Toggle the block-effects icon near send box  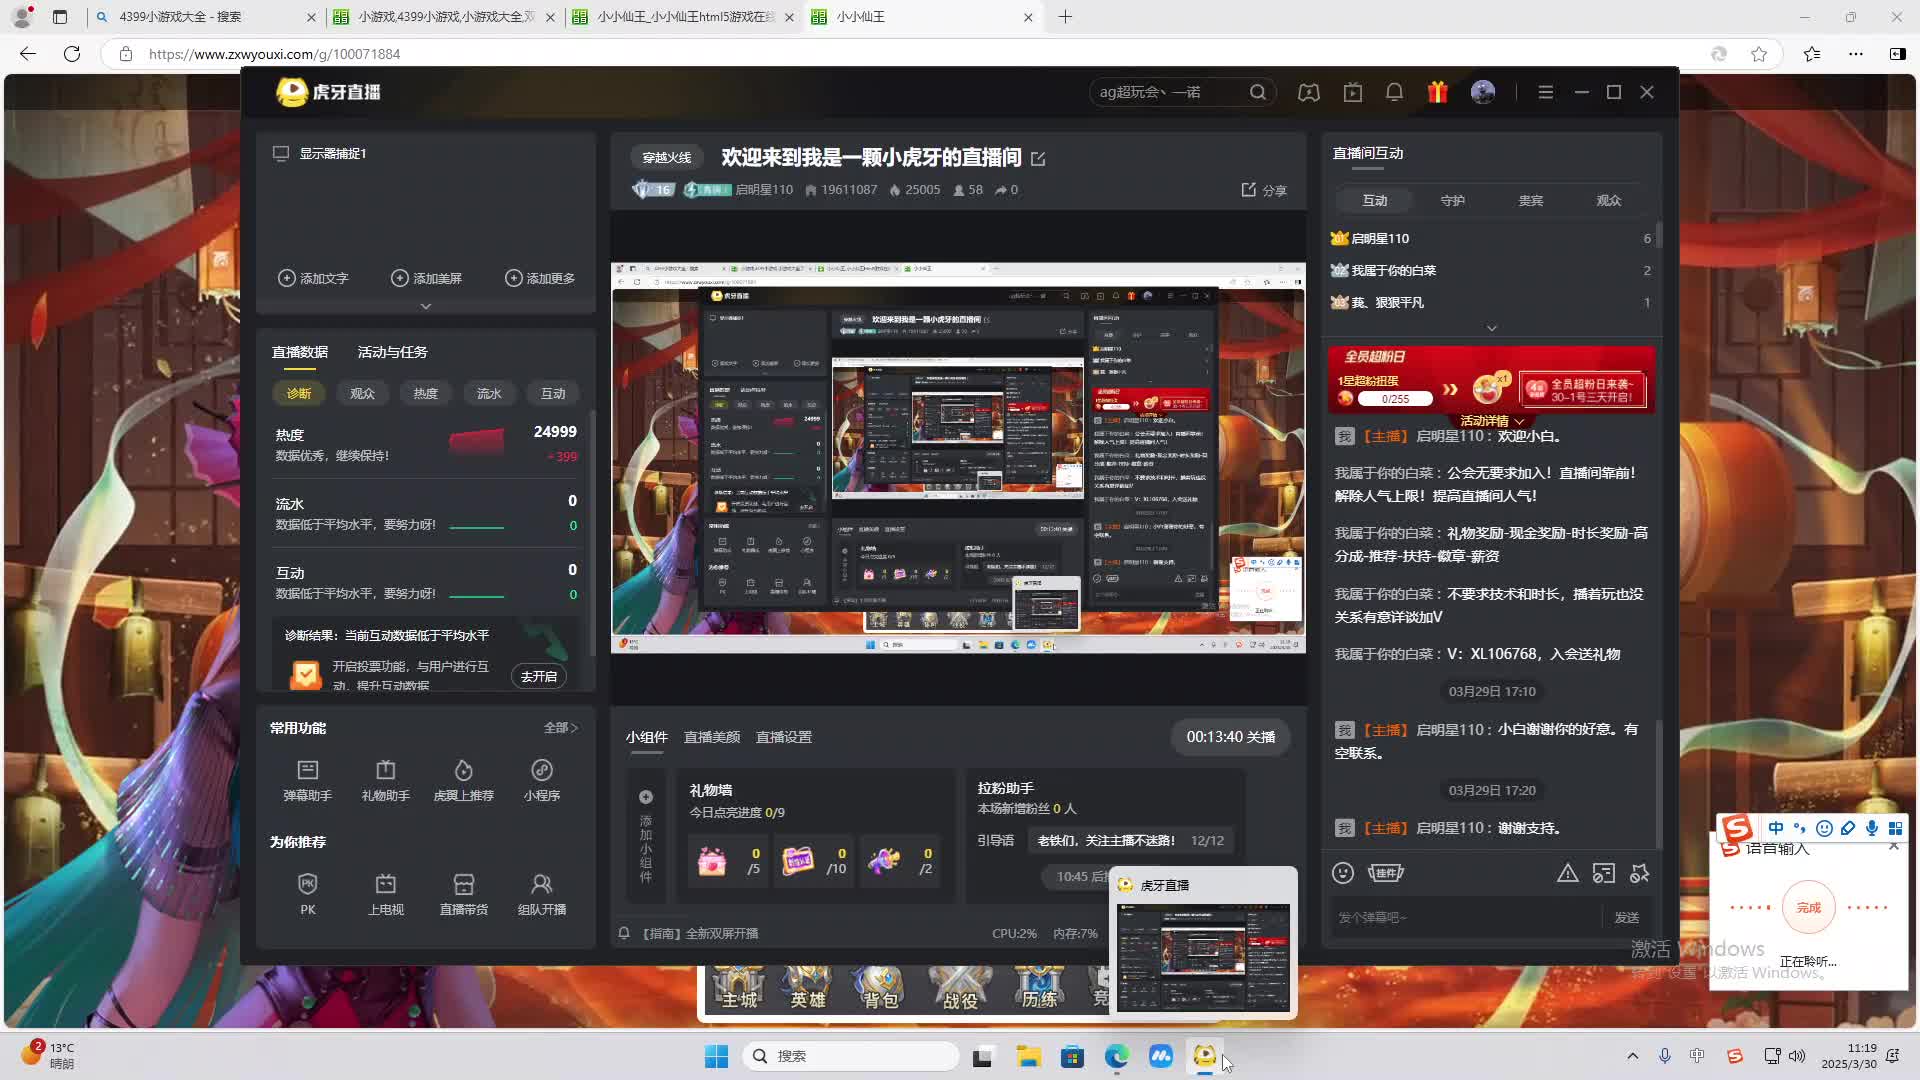1640,873
